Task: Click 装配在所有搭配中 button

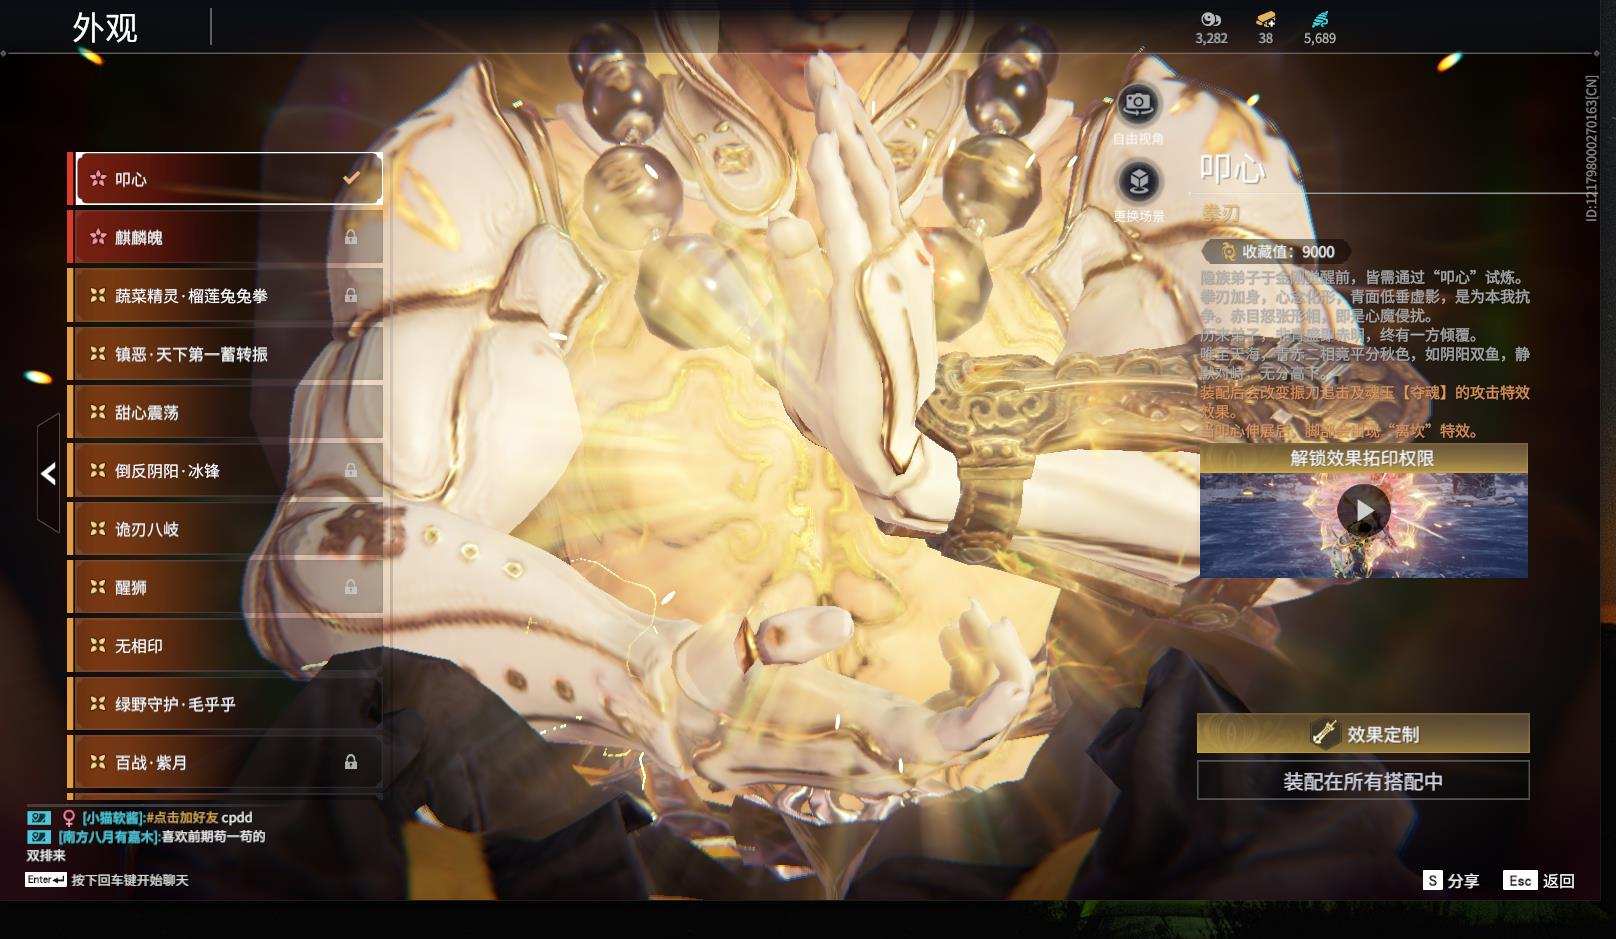Action: click(x=1363, y=781)
